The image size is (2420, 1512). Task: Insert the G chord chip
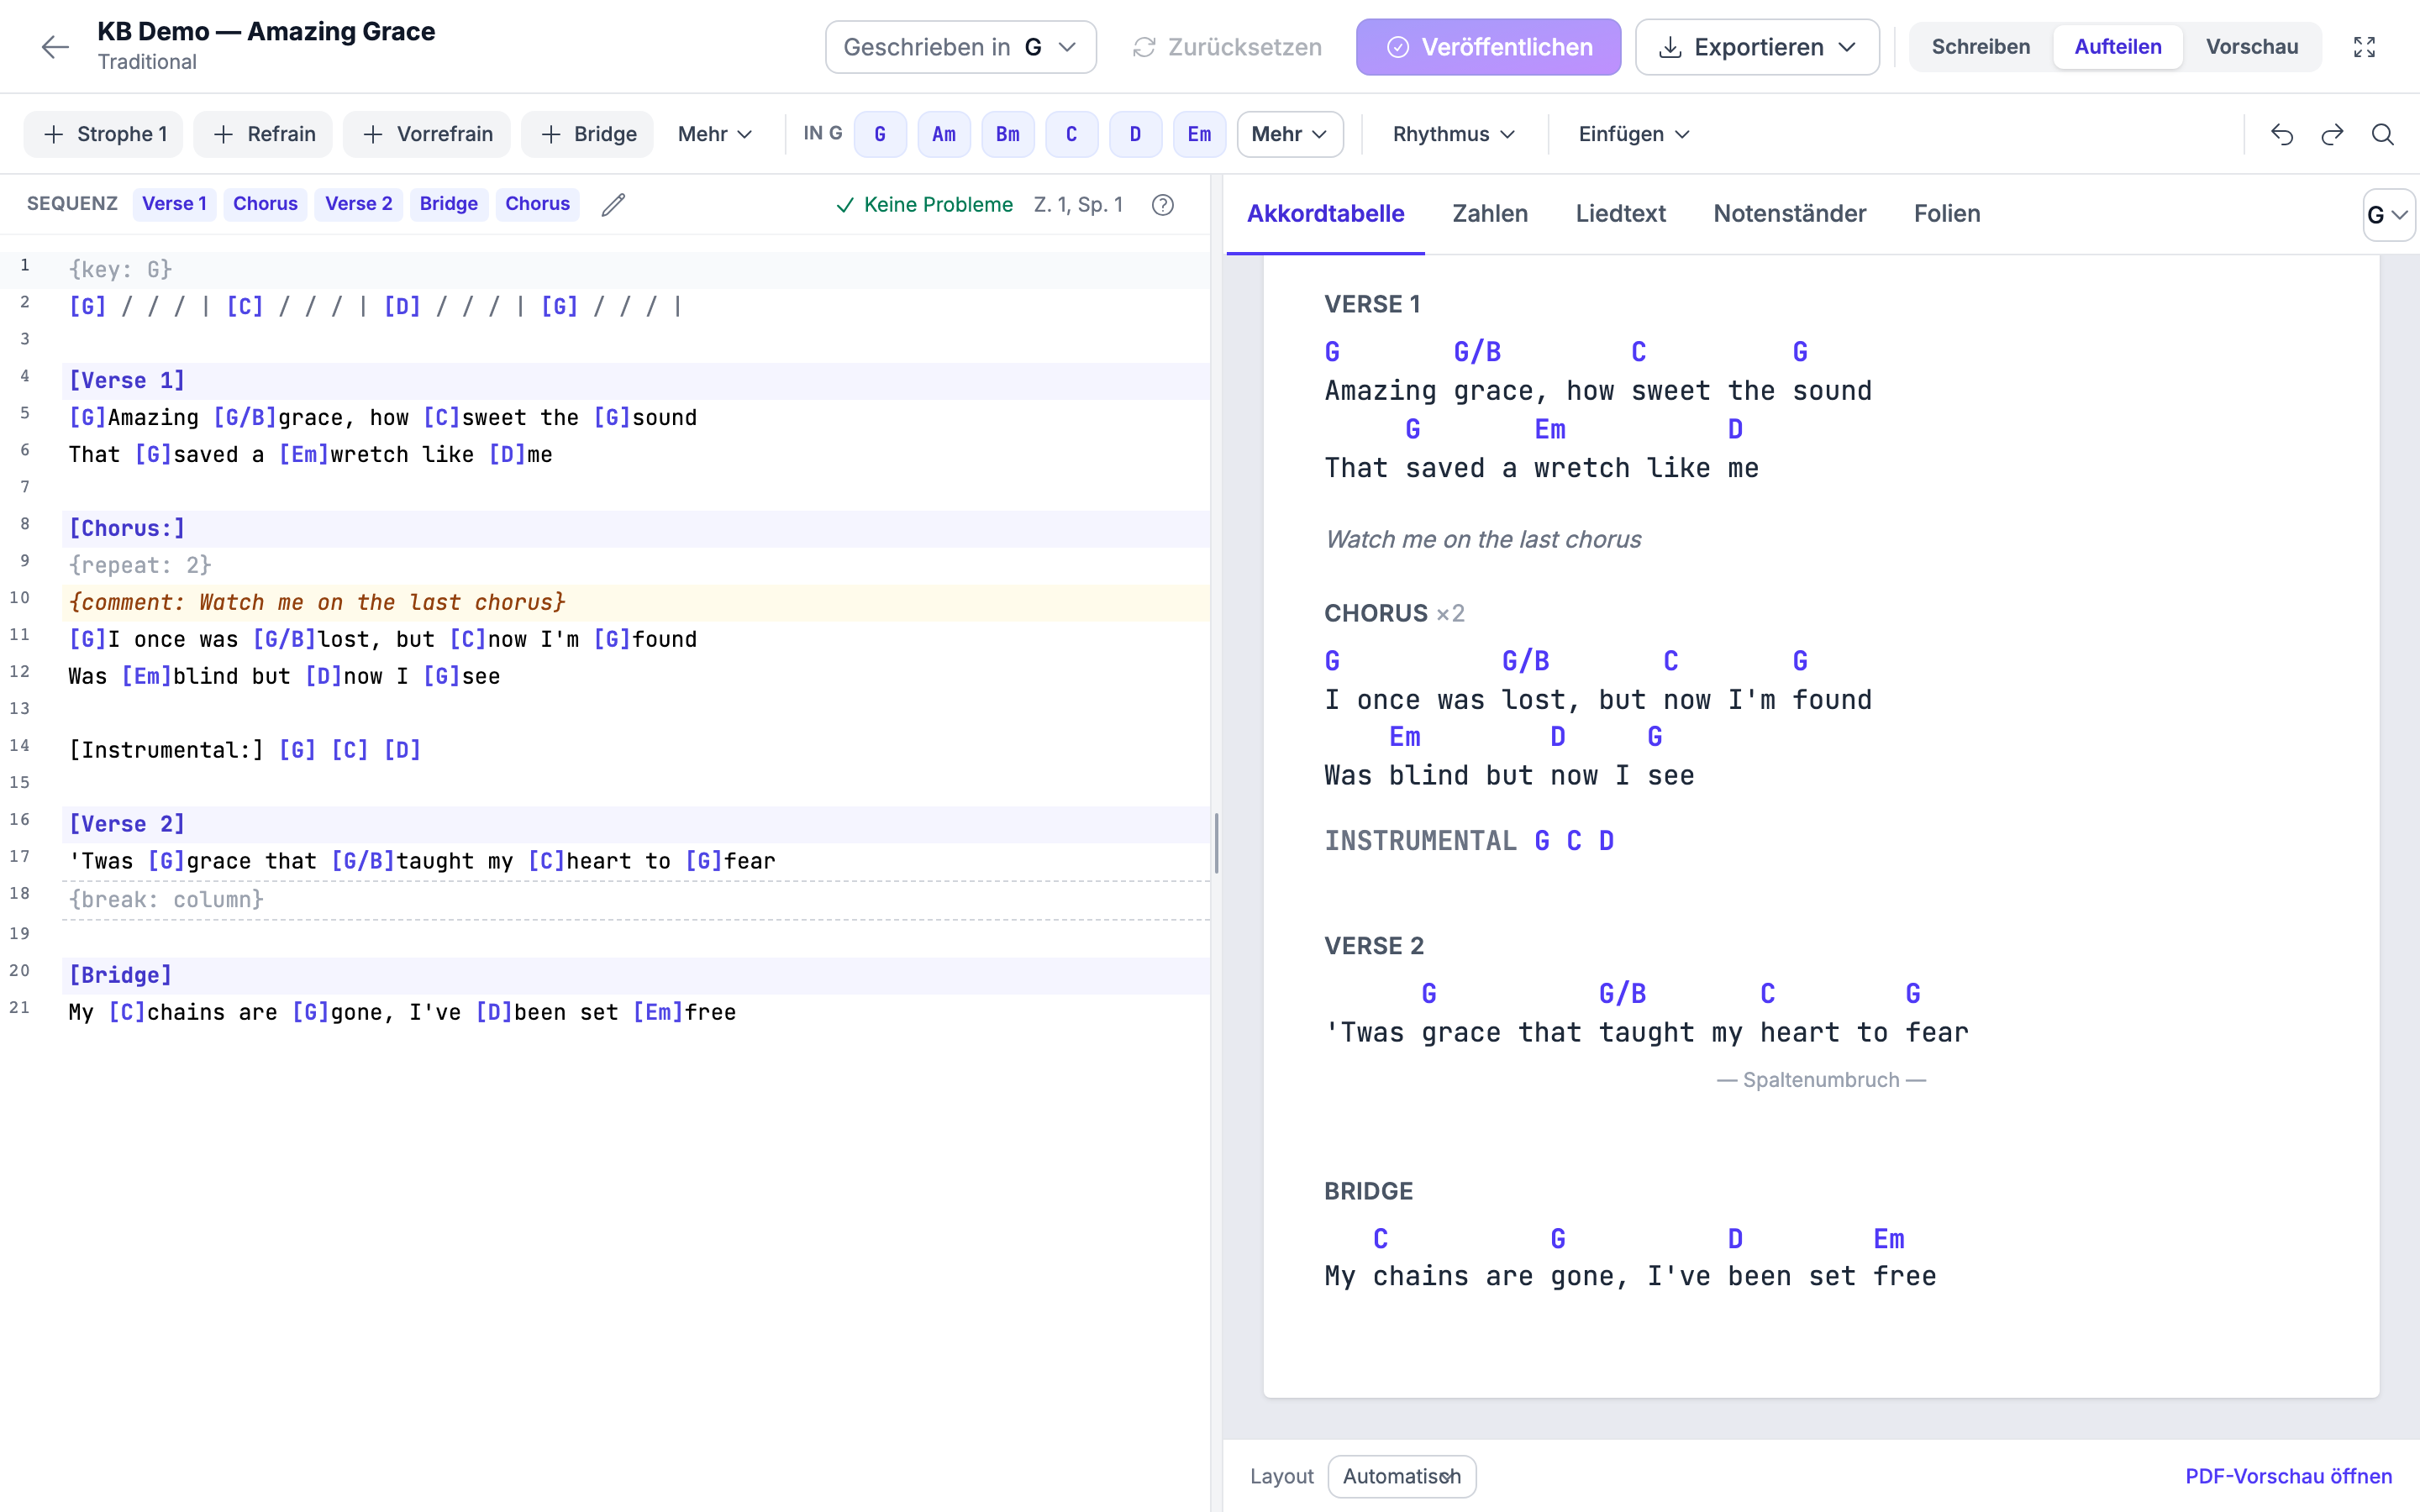click(x=880, y=134)
